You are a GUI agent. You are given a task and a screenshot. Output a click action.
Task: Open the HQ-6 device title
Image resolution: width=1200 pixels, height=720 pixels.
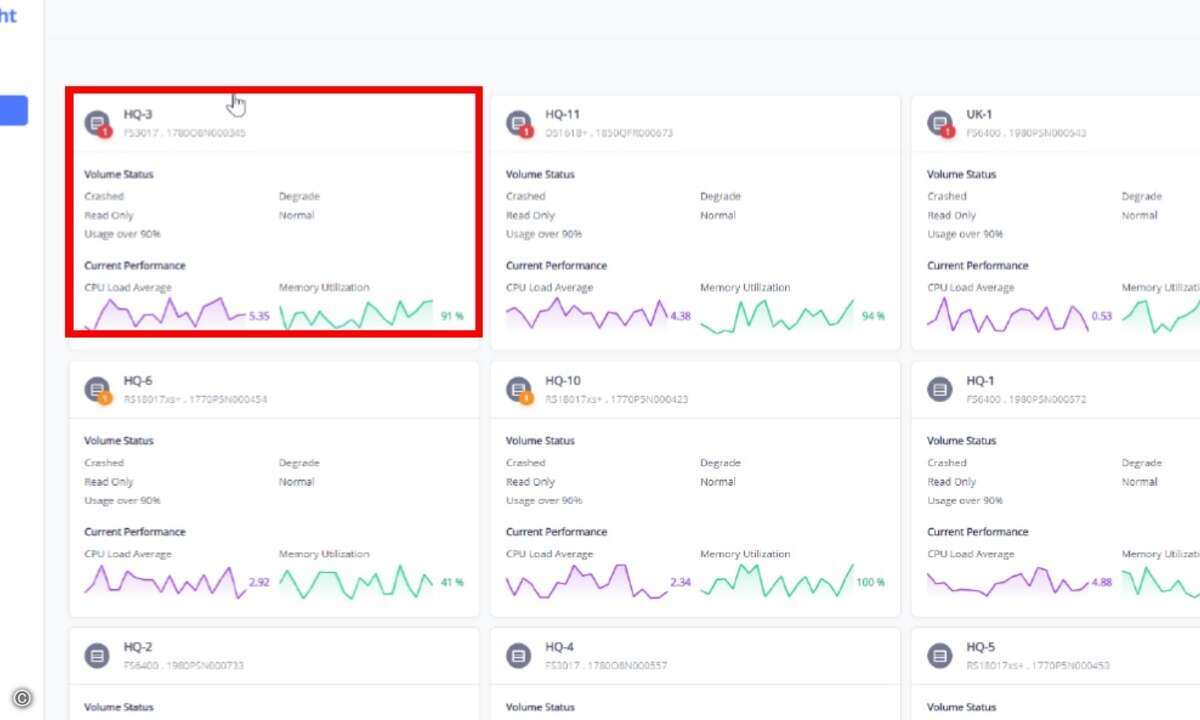click(x=138, y=381)
